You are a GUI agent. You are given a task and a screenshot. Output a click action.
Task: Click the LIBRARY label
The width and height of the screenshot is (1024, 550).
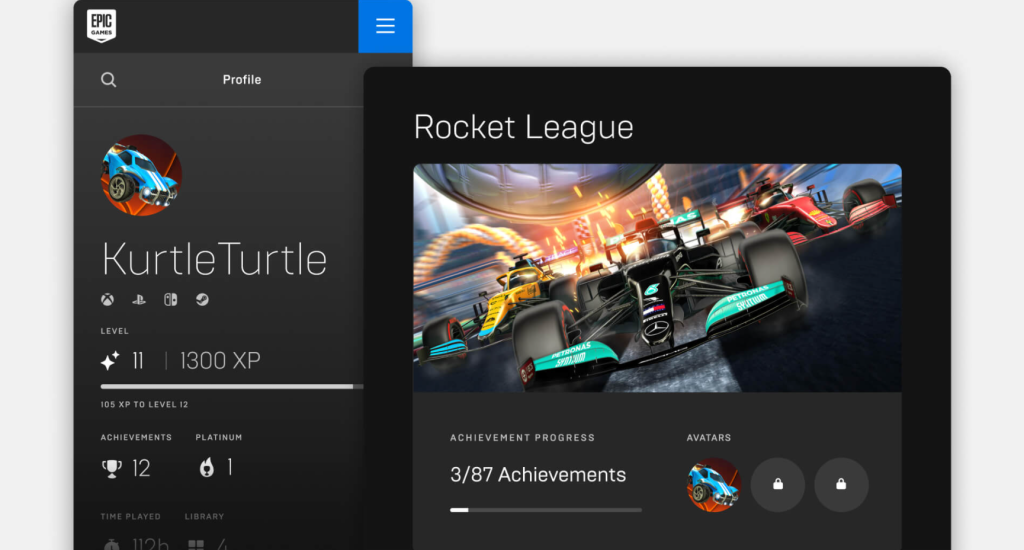204,516
